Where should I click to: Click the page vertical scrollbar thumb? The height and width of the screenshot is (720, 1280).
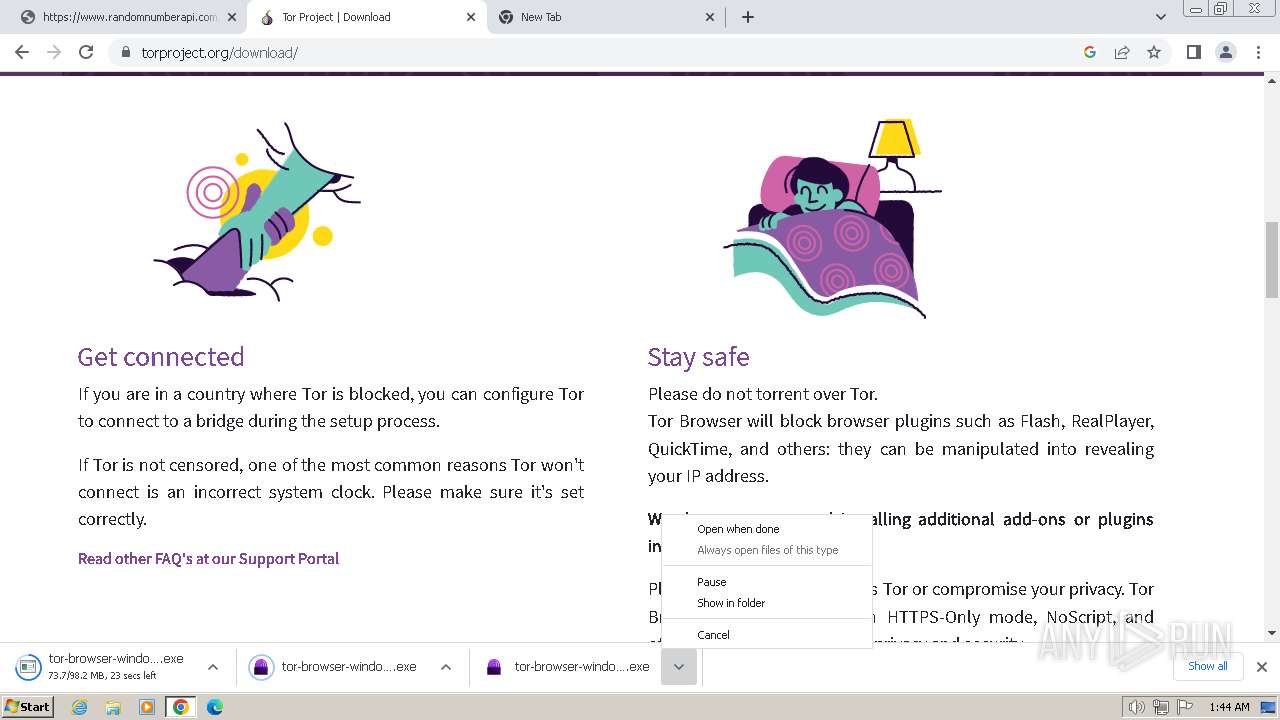(x=1272, y=259)
